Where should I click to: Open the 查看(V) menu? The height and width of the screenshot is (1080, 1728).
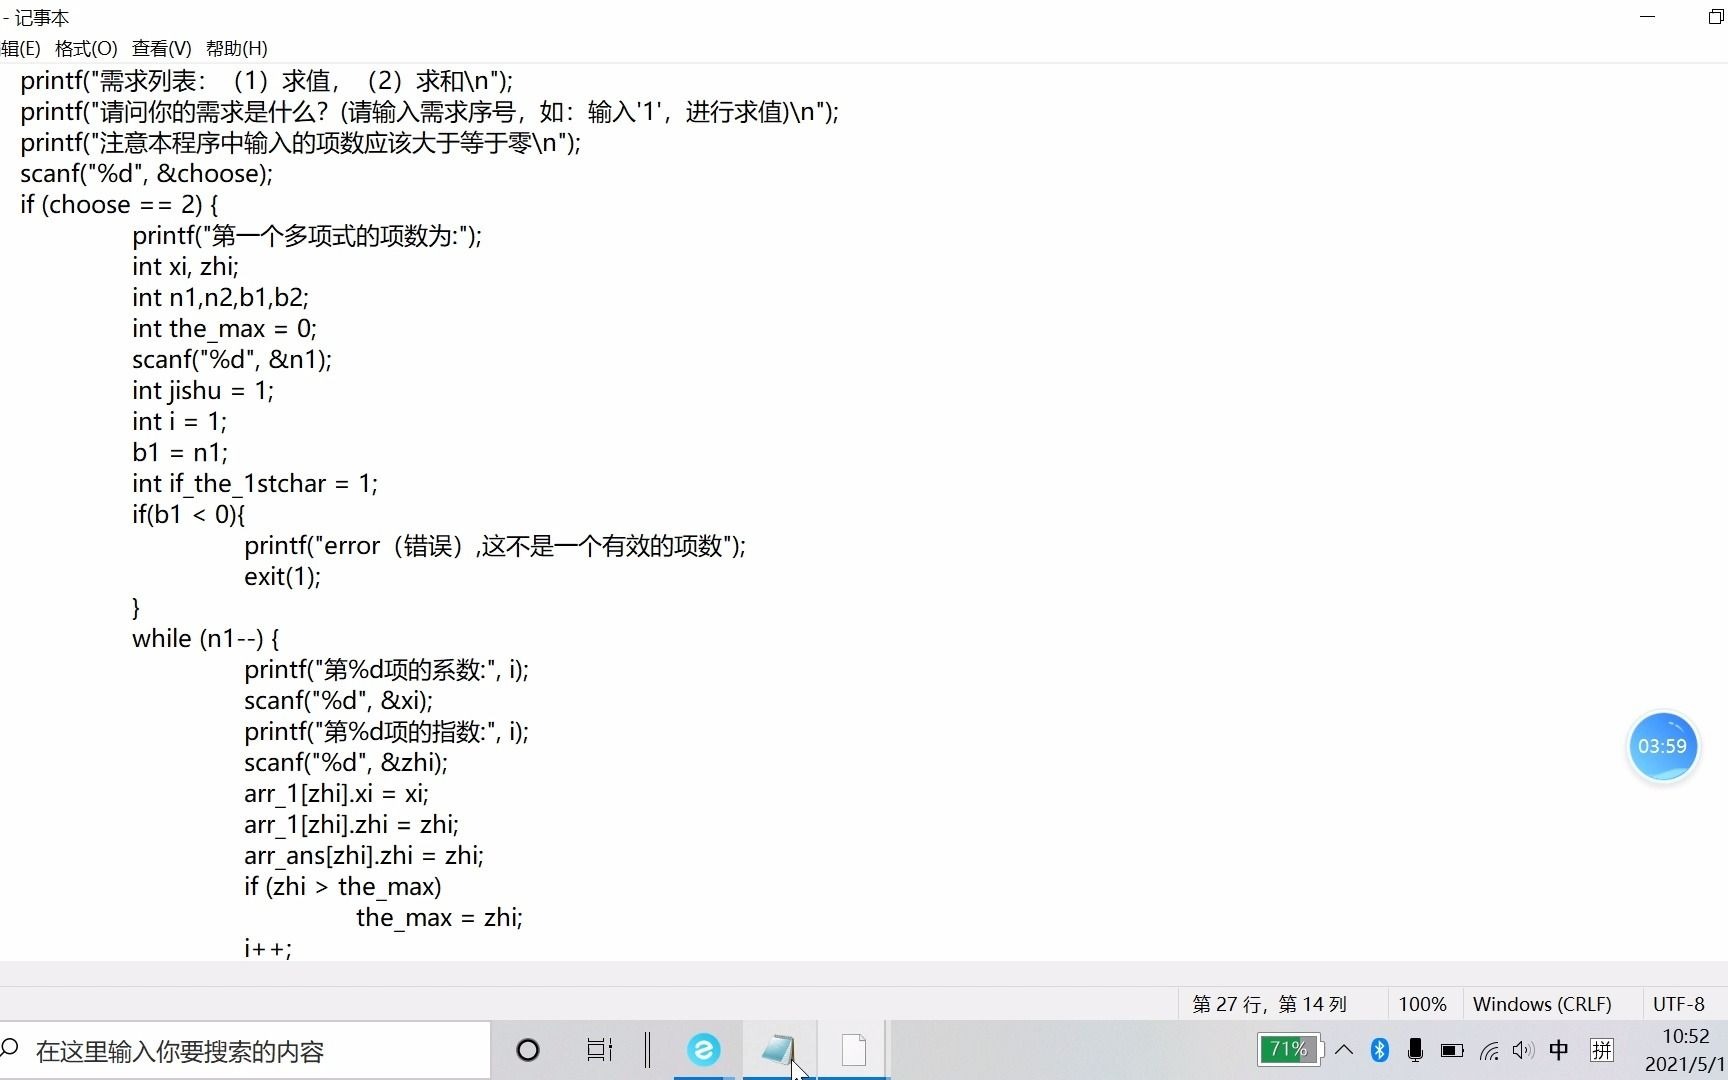(x=161, y=48)
